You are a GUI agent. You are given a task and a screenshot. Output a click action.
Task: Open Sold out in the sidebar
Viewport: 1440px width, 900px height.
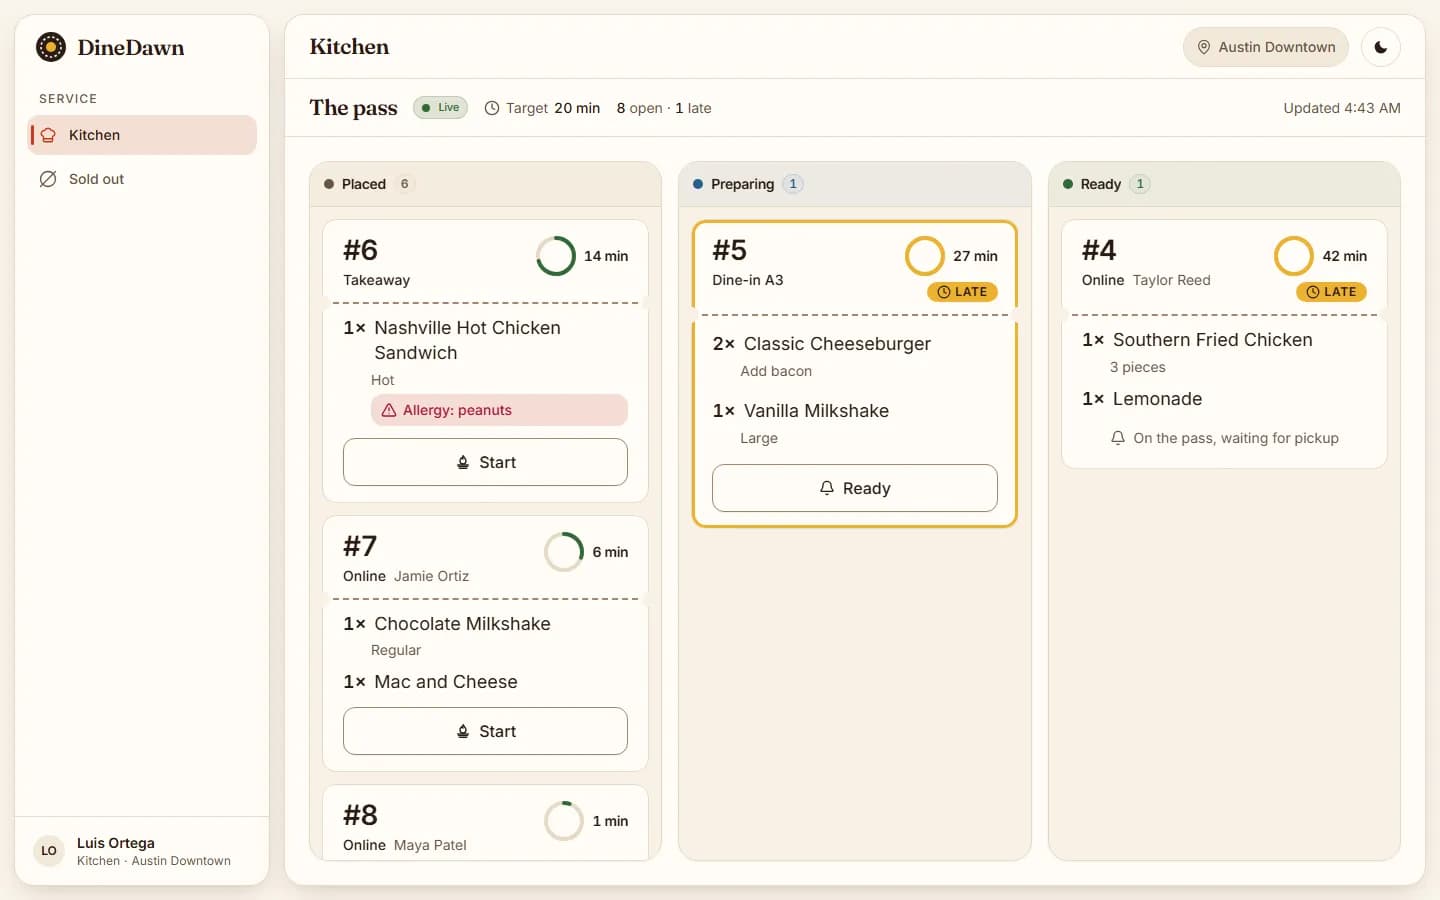click(x=142, y=179)
